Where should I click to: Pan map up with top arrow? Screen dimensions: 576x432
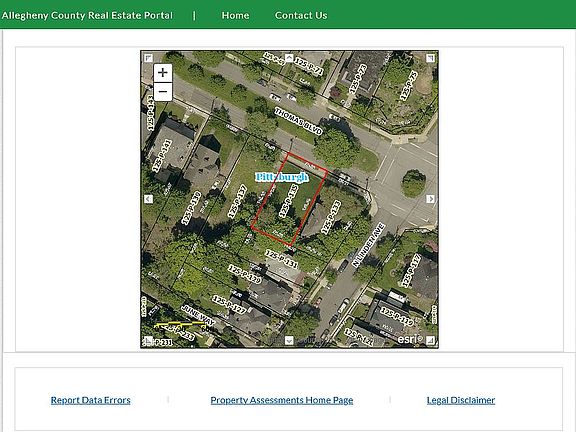pos(289,58)
